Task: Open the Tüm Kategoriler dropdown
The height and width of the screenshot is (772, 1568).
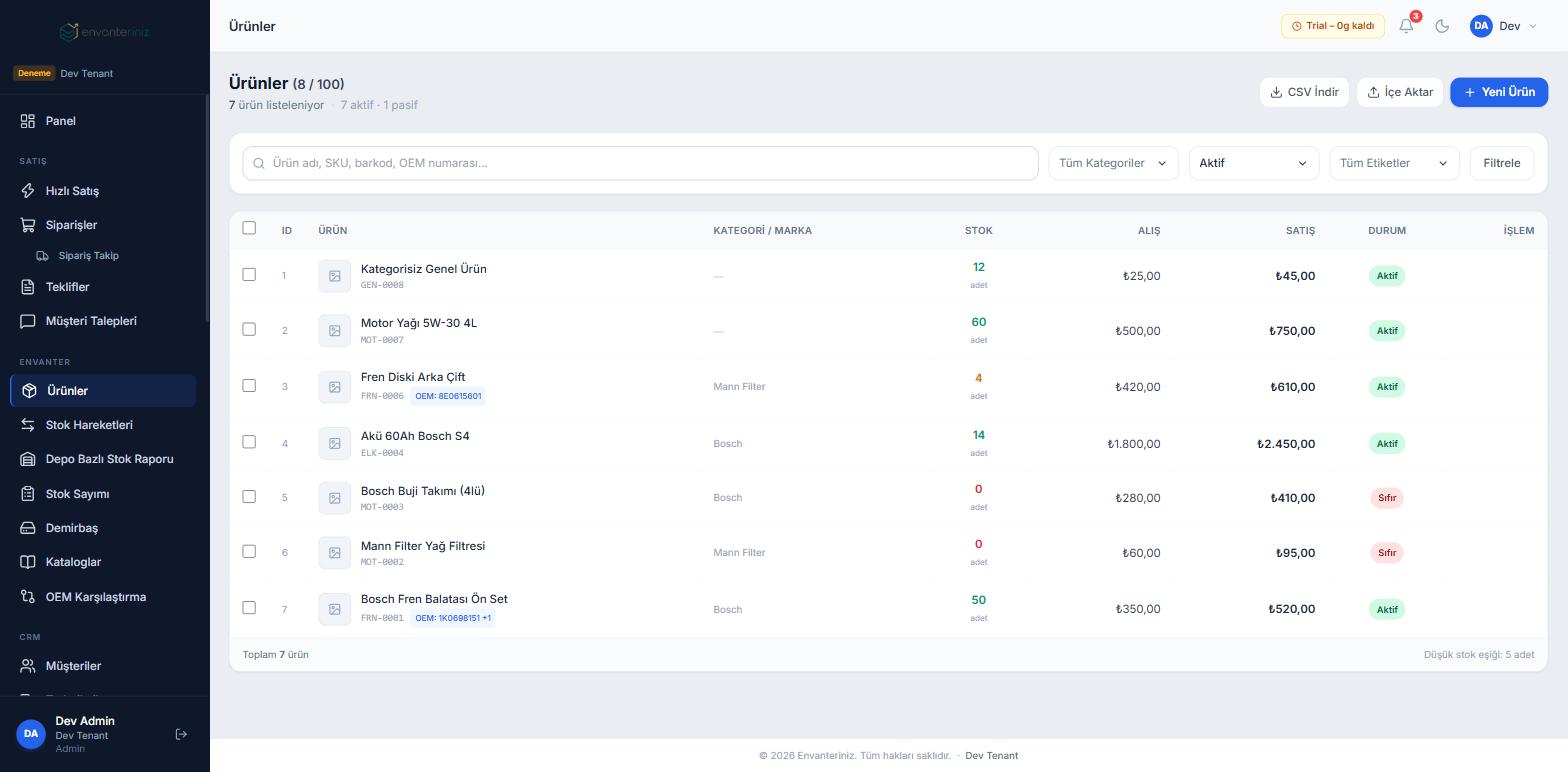Action: (x=1113, y=163)
